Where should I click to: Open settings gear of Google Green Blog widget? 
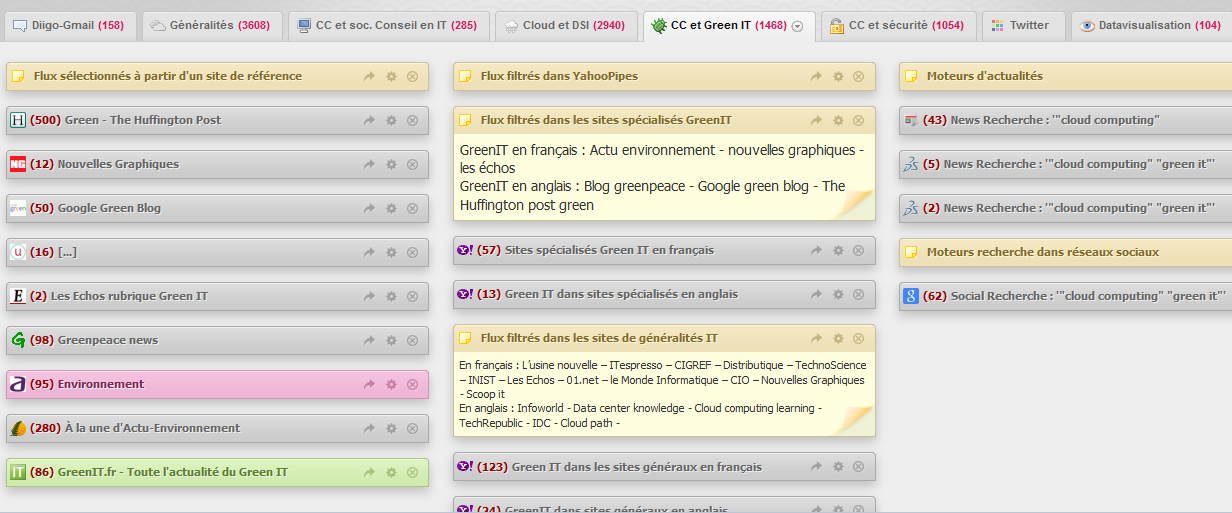(391, 208)
